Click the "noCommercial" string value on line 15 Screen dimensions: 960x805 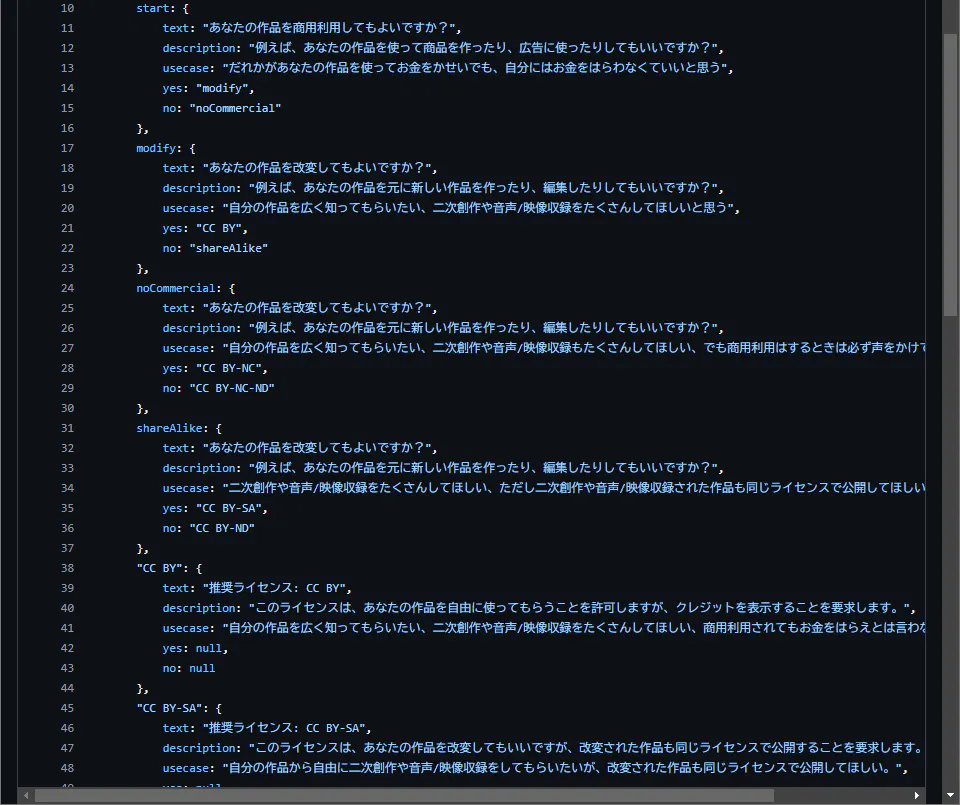click(235, 108)
